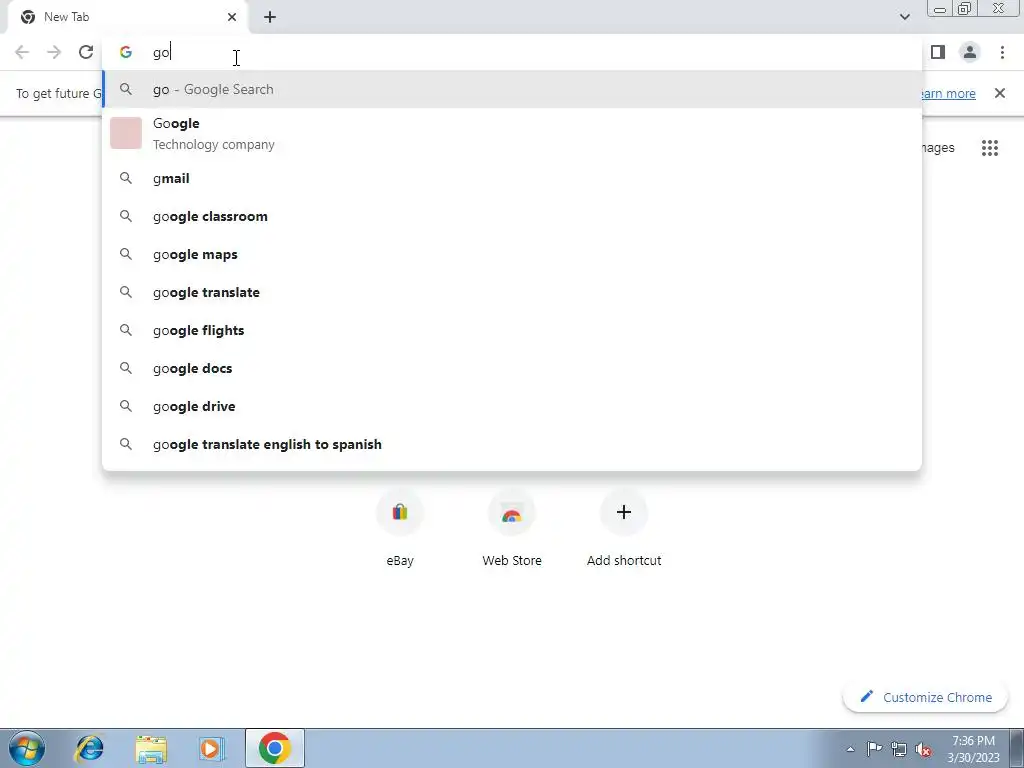Pick the google flights suggestion

pos(512,330)
